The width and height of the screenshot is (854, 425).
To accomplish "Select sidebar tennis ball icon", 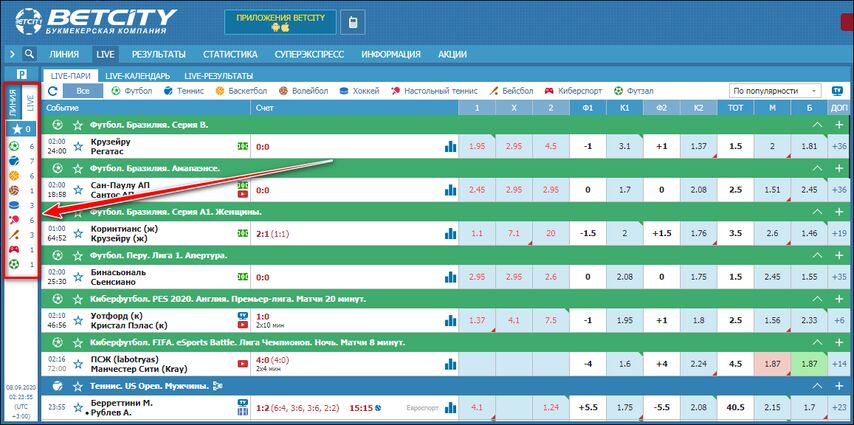I will point(15,161).
